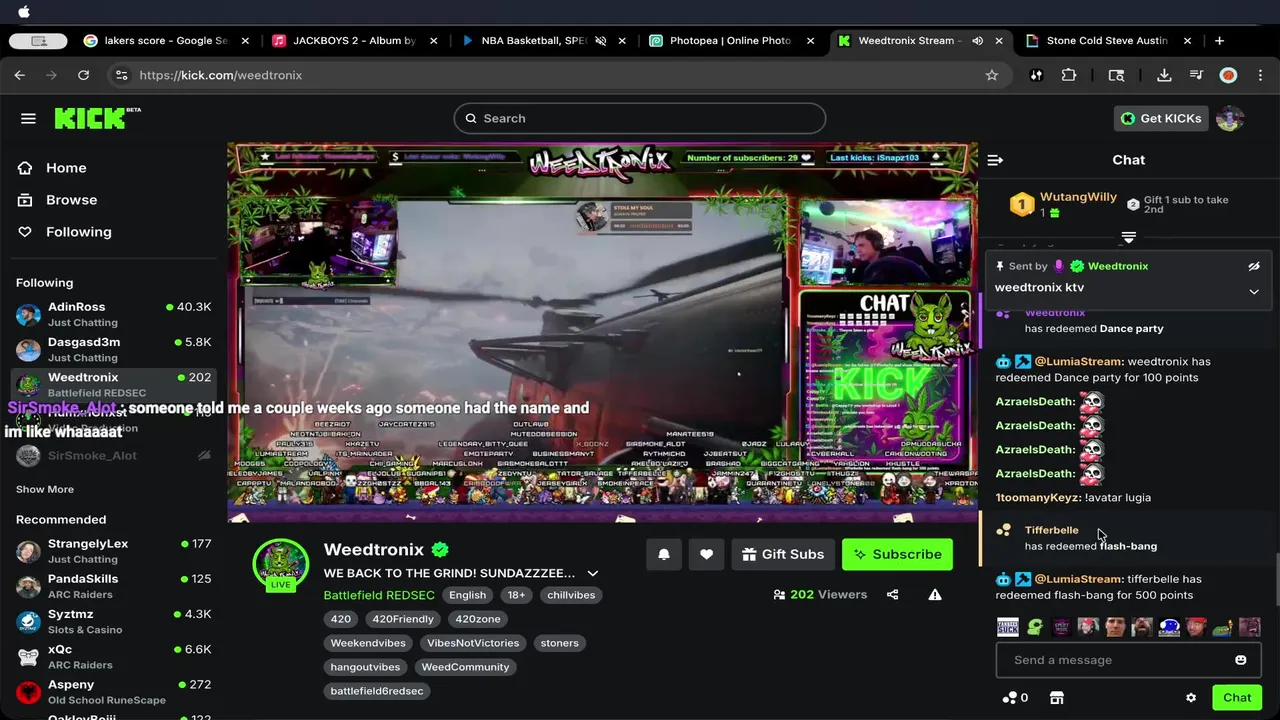Hide the pinned weedtronix ktv message
The width and height of the screenshot is (1280, 720).
click(x=1254, y=266)
